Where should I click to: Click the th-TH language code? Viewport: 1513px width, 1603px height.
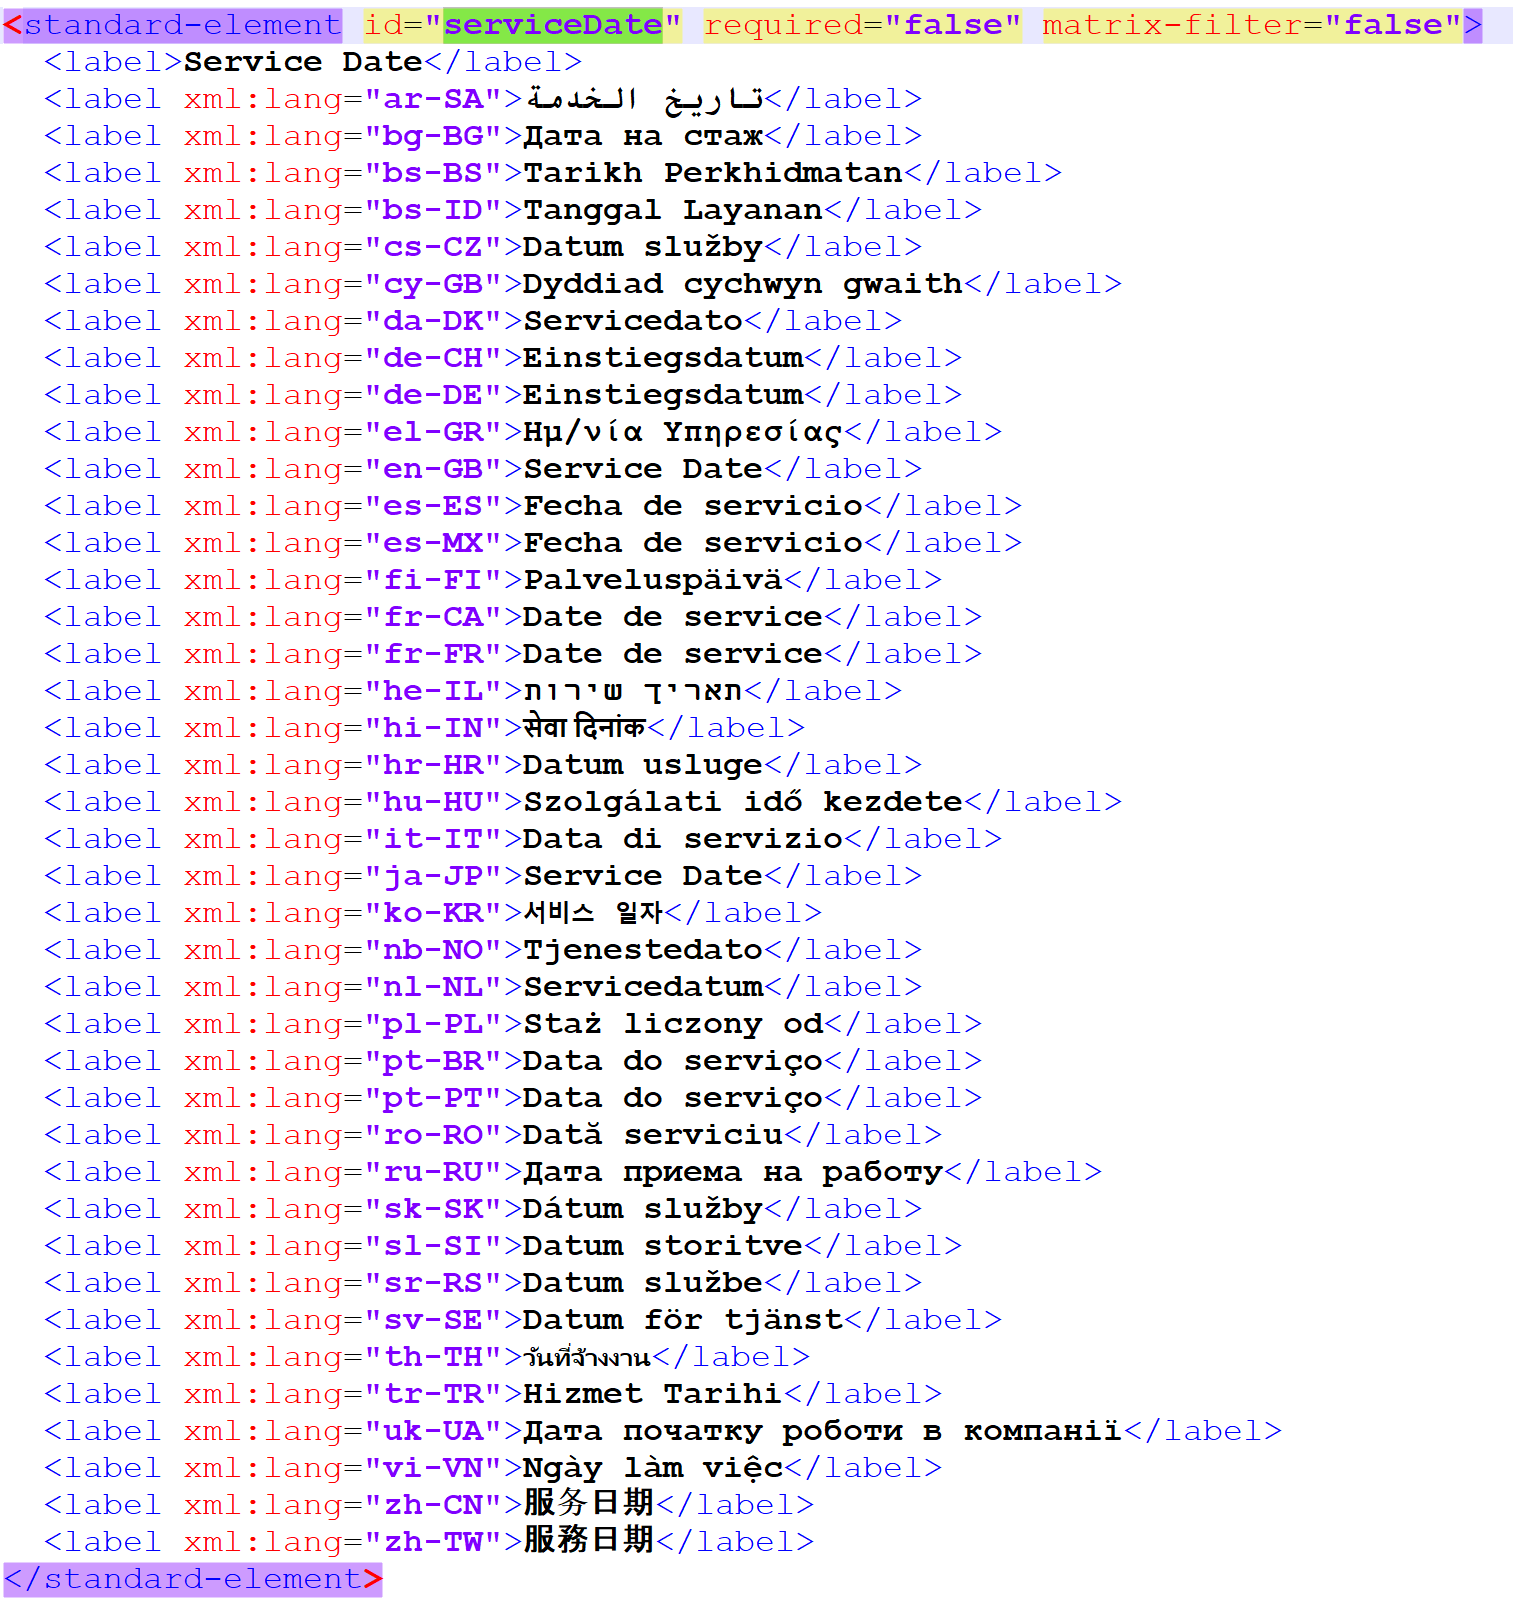433,1357
